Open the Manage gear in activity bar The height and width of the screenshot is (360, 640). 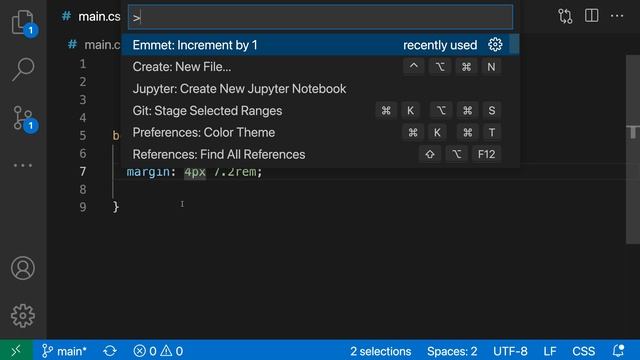coord(23,316)
